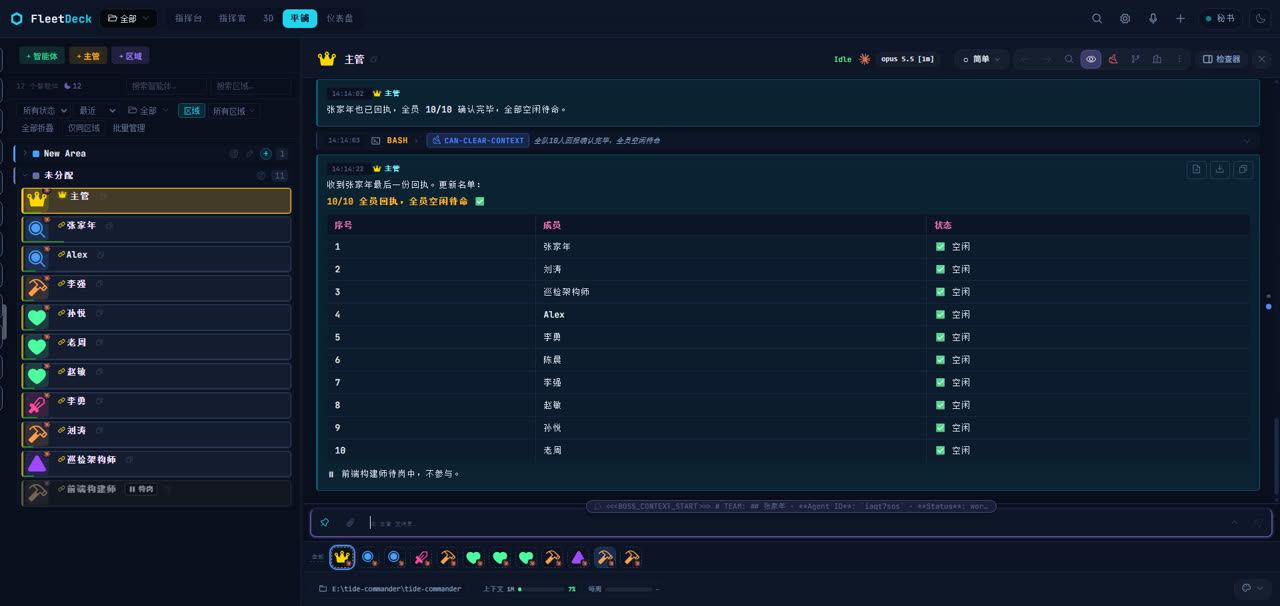Click the paperclip attachment icon
The width and height of the screenshot is (1280, 606).
tap(350, 522)
